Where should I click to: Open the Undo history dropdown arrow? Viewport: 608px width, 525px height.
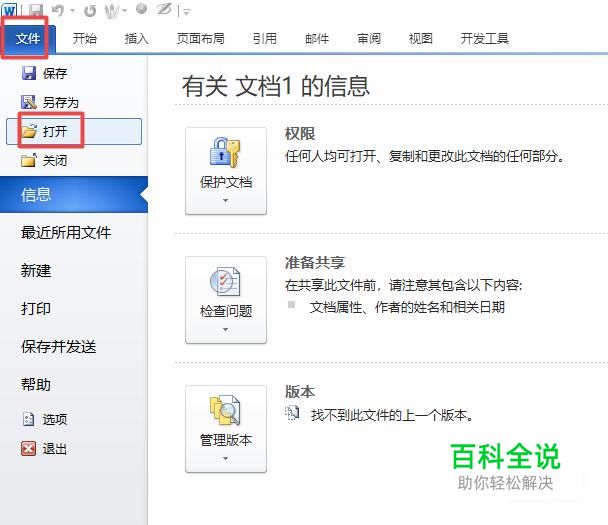(x=72, y=11)
